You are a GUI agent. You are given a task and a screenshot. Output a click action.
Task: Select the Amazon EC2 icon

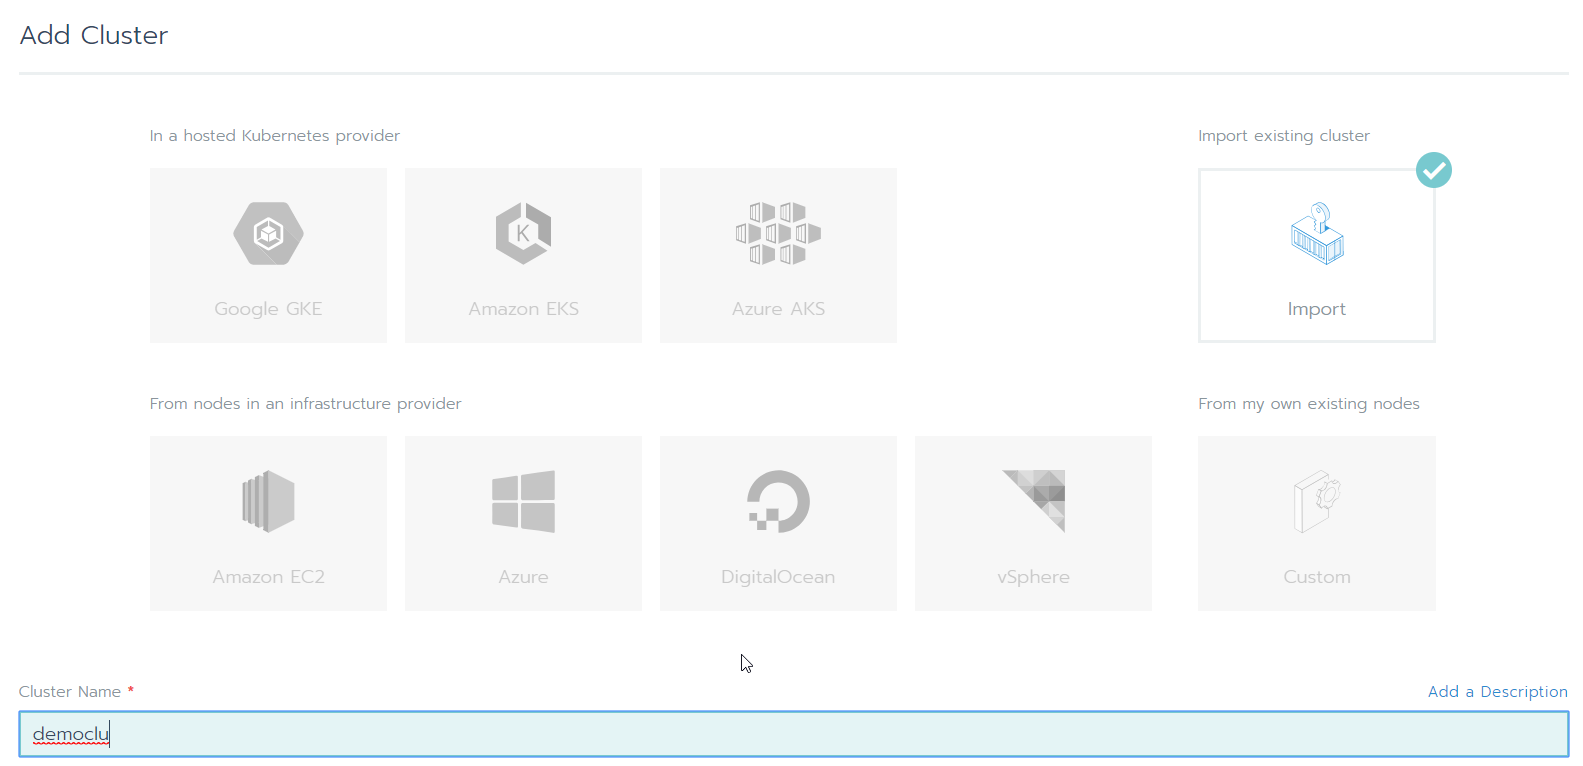(x=268, y=501)
